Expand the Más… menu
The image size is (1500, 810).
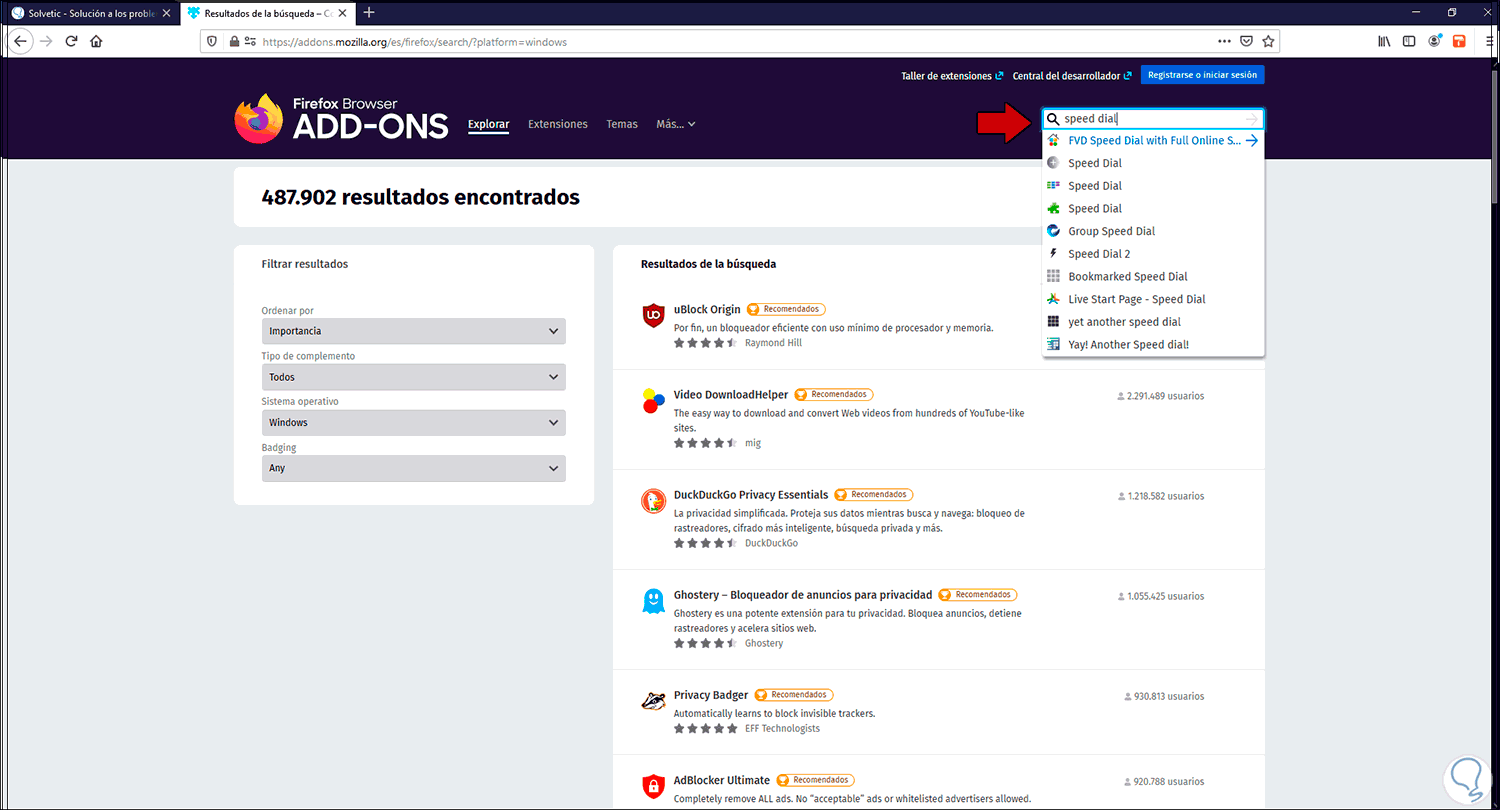[676, 124]
